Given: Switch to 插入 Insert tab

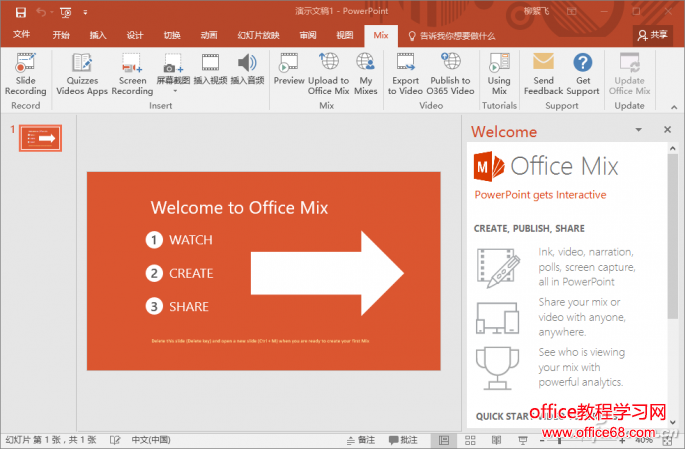Looking at the screenshot, I should [98, 35].
